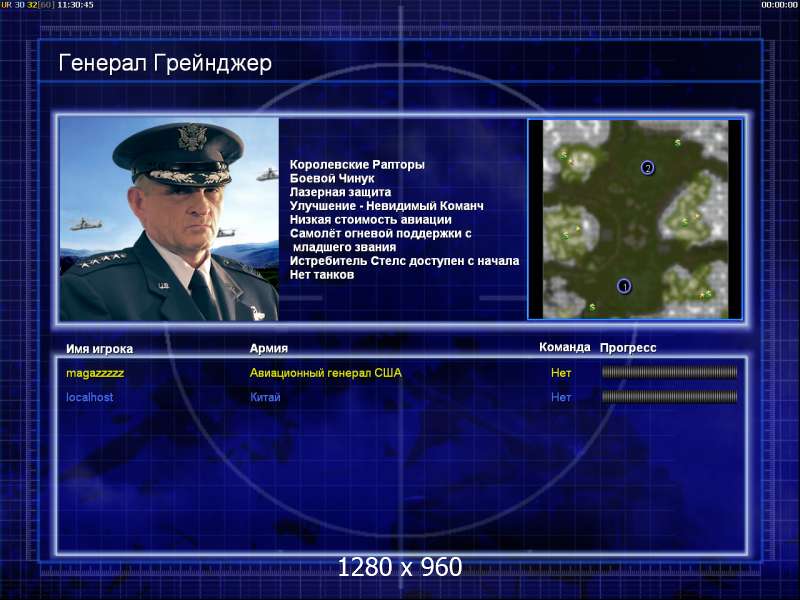Click column header 'Армия'
The height and width of the screenshot is (600, 800).
(268, 348)
